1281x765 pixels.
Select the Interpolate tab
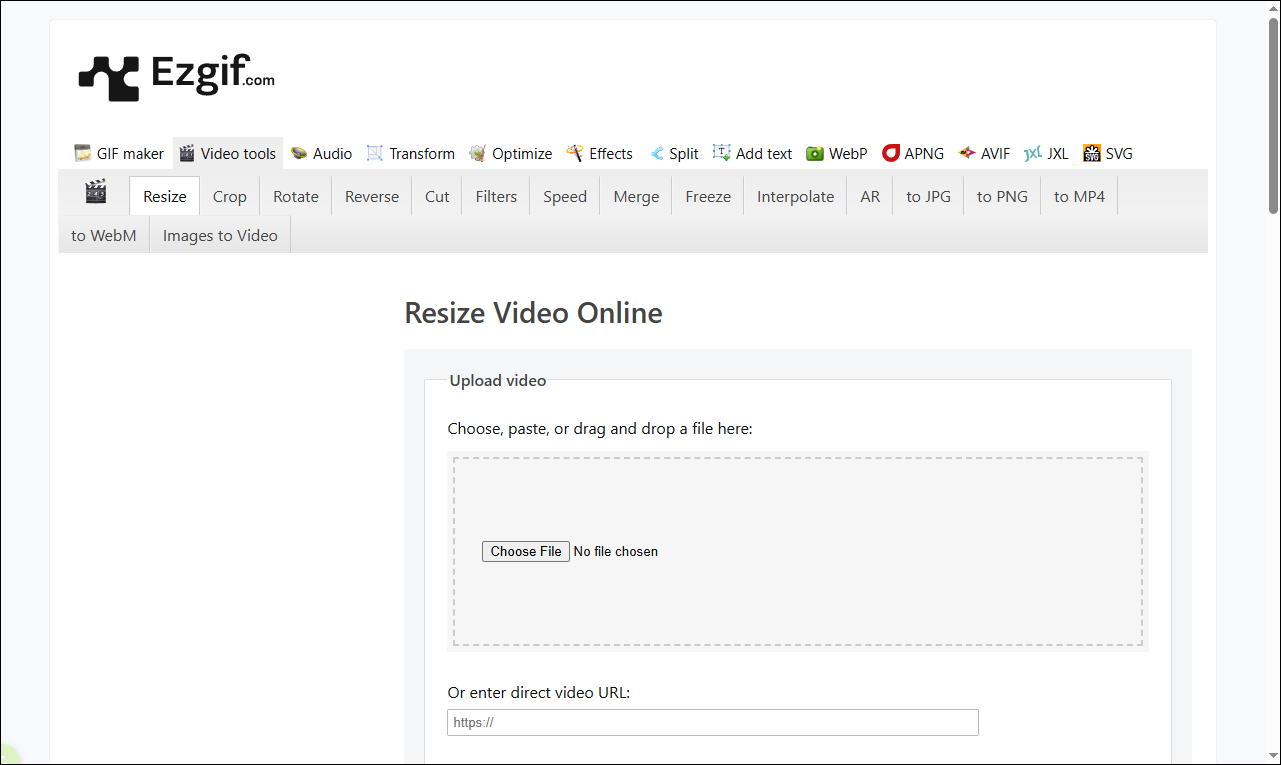click(x=794, y=196)
